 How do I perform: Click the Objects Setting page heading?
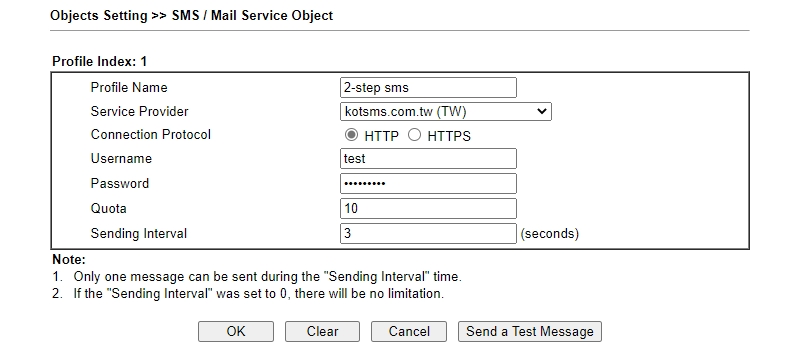pyautogui.click(x=191, y=15)
